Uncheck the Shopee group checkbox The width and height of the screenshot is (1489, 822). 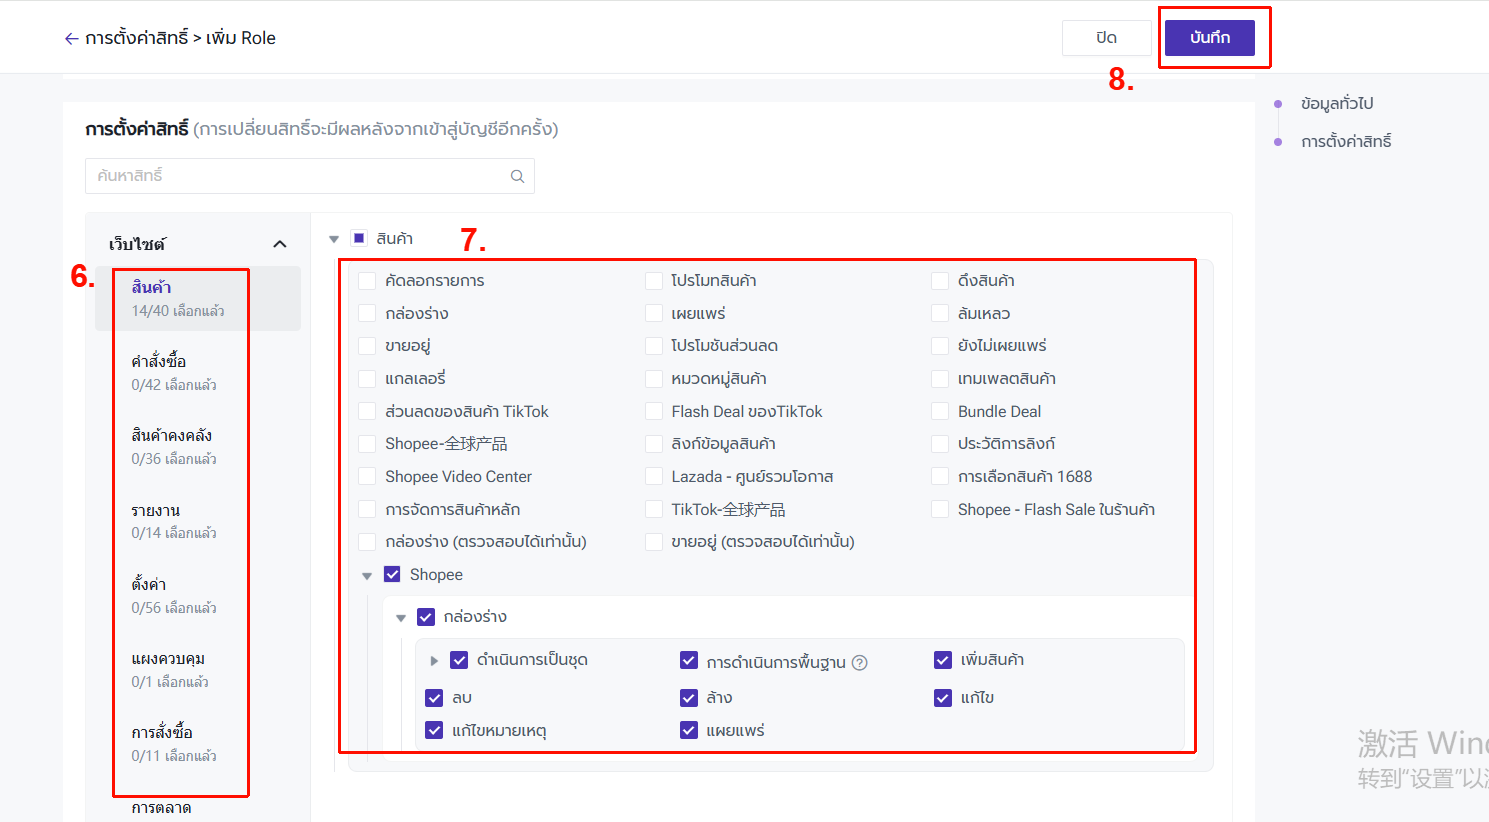(392, 574)
